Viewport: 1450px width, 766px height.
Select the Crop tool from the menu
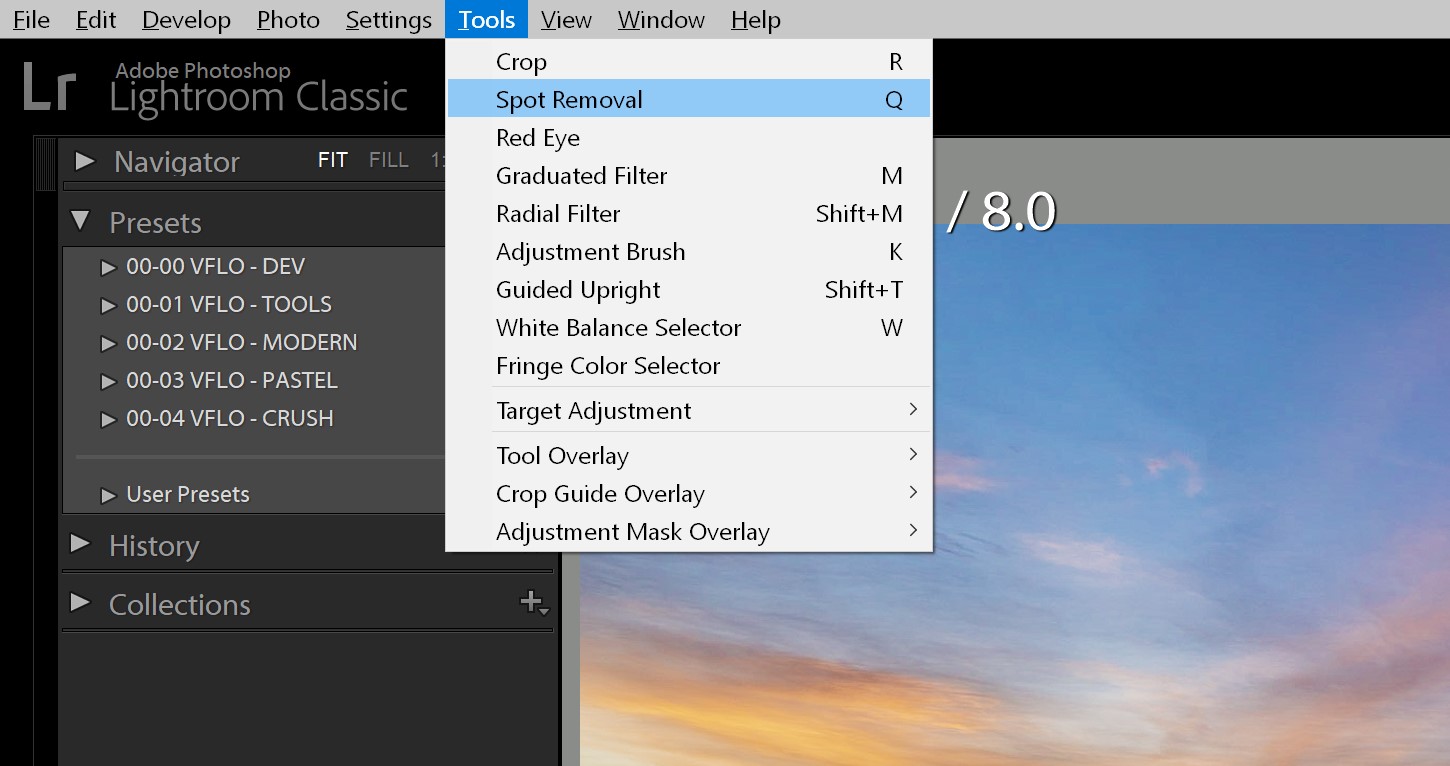(521, 61)
